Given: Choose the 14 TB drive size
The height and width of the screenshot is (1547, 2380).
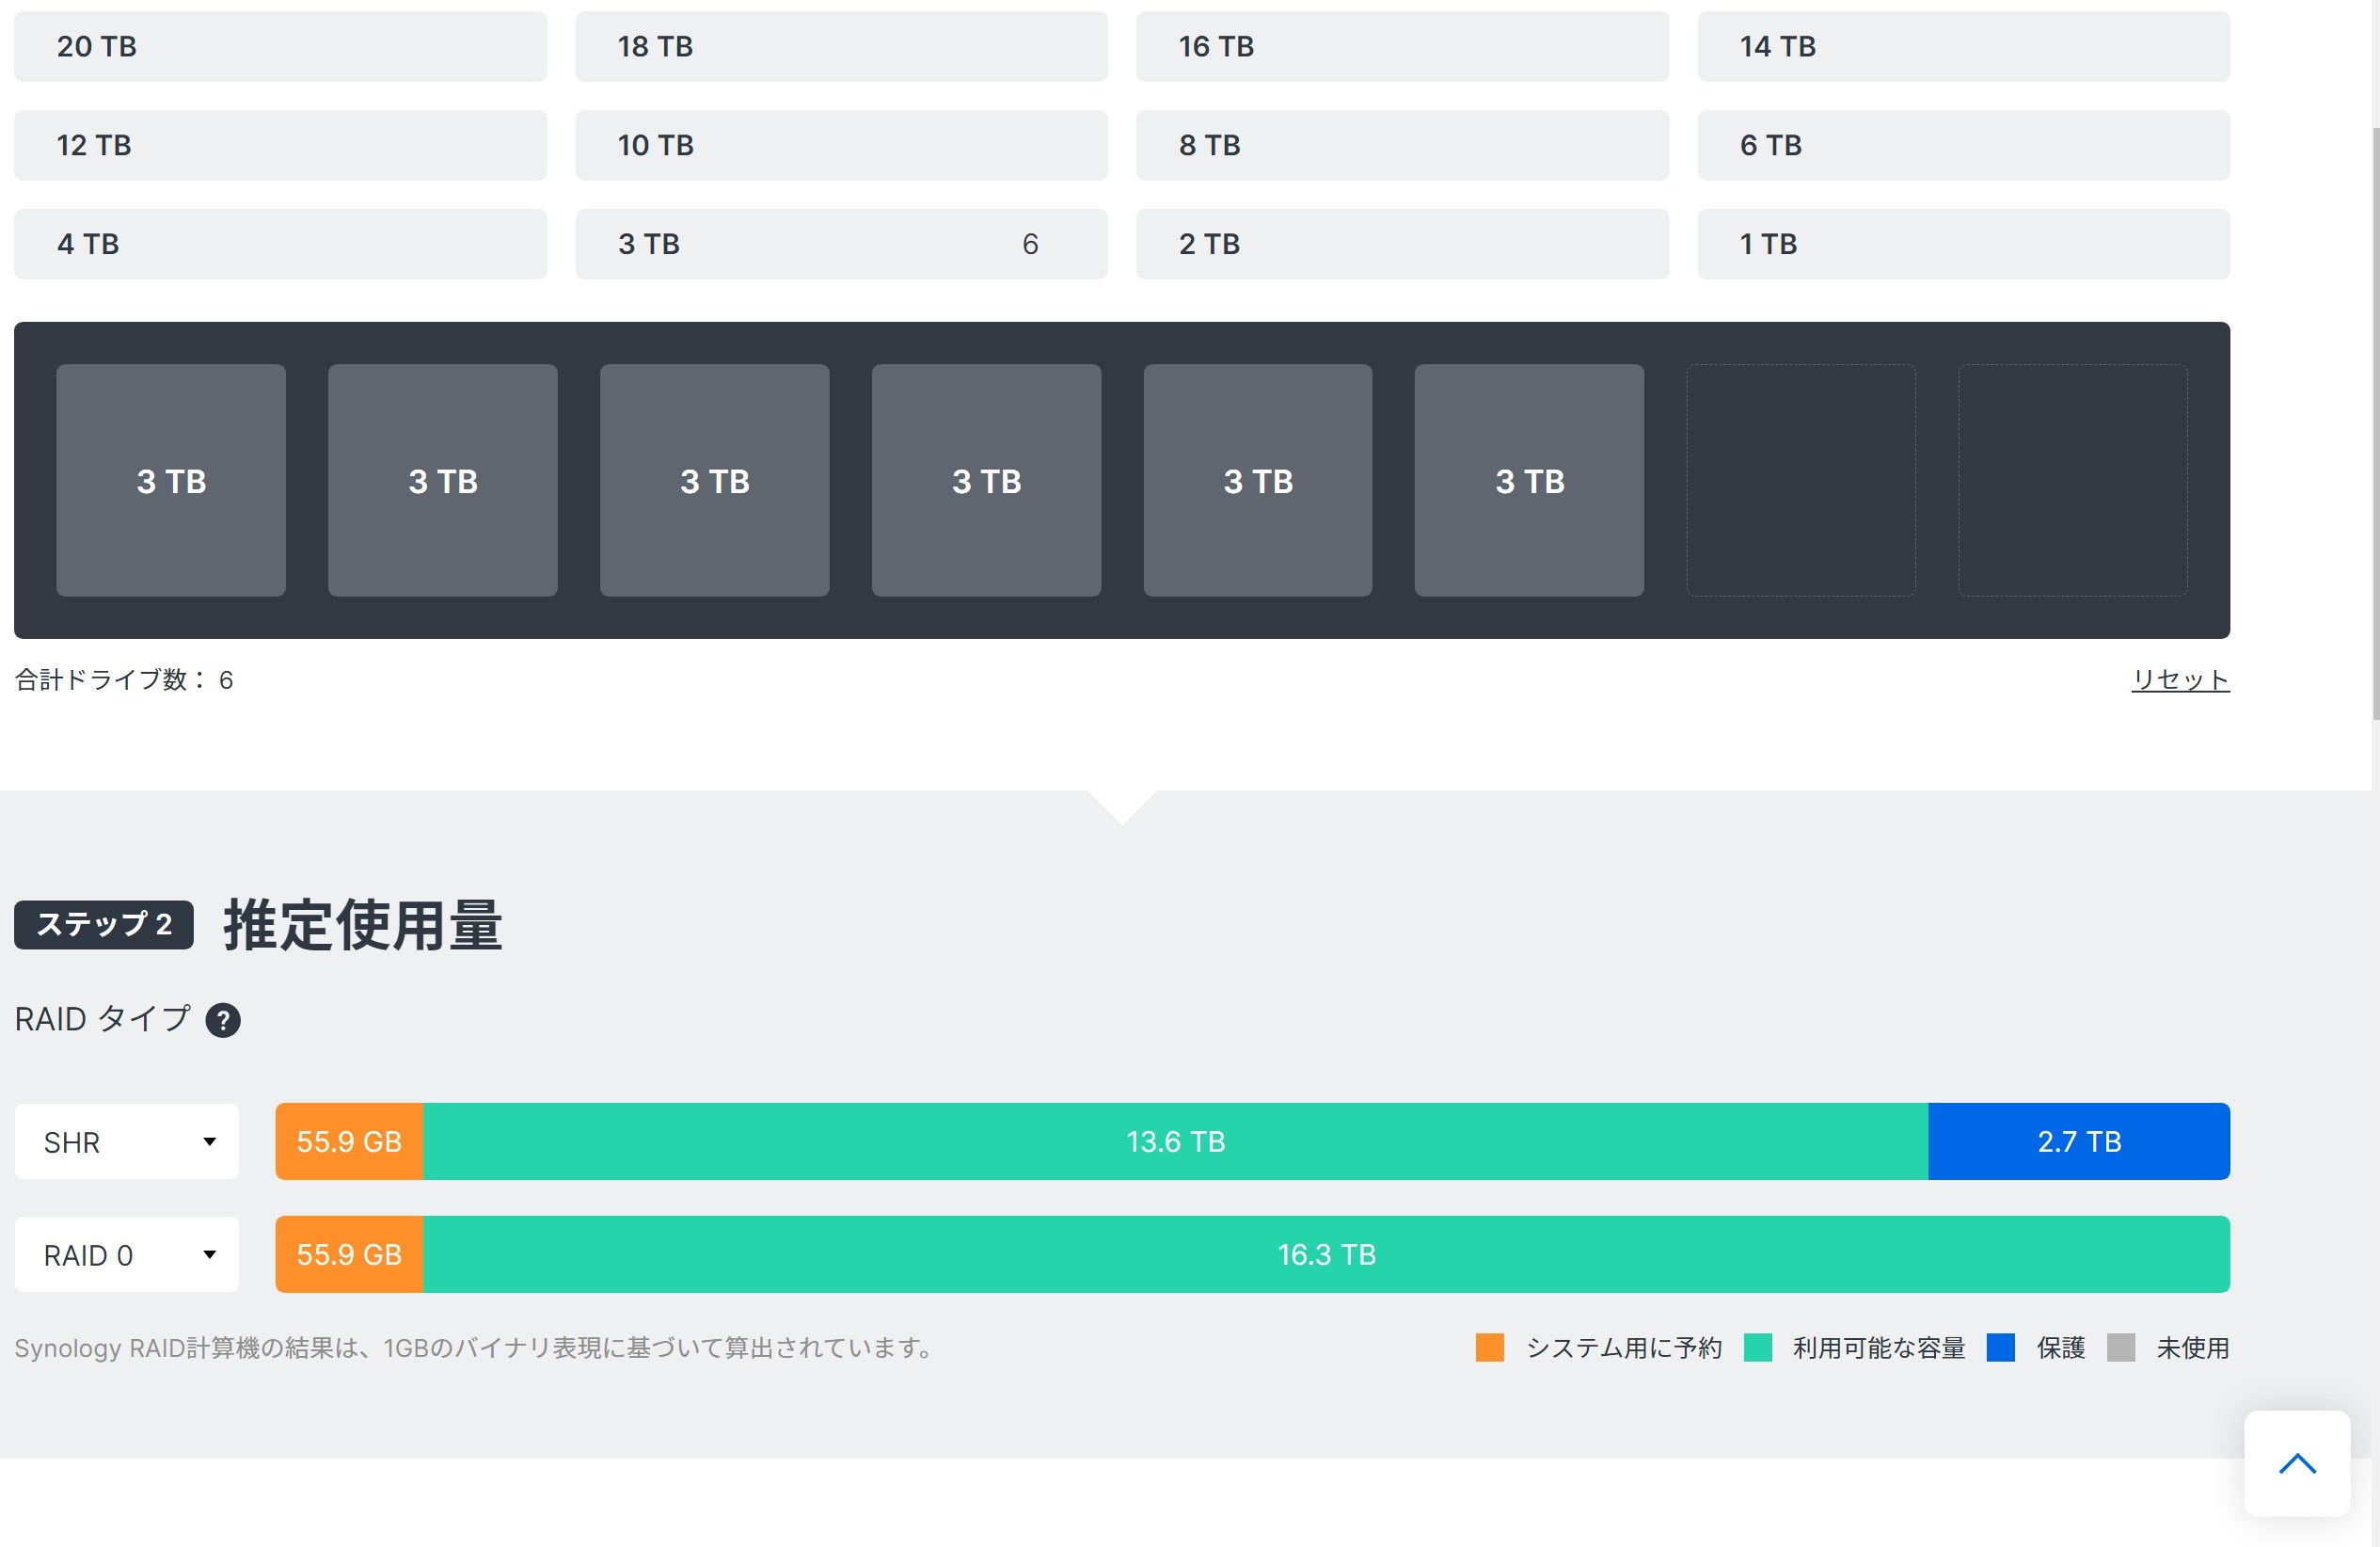Looking at the screenshot, I should [x=1962, y=47].
